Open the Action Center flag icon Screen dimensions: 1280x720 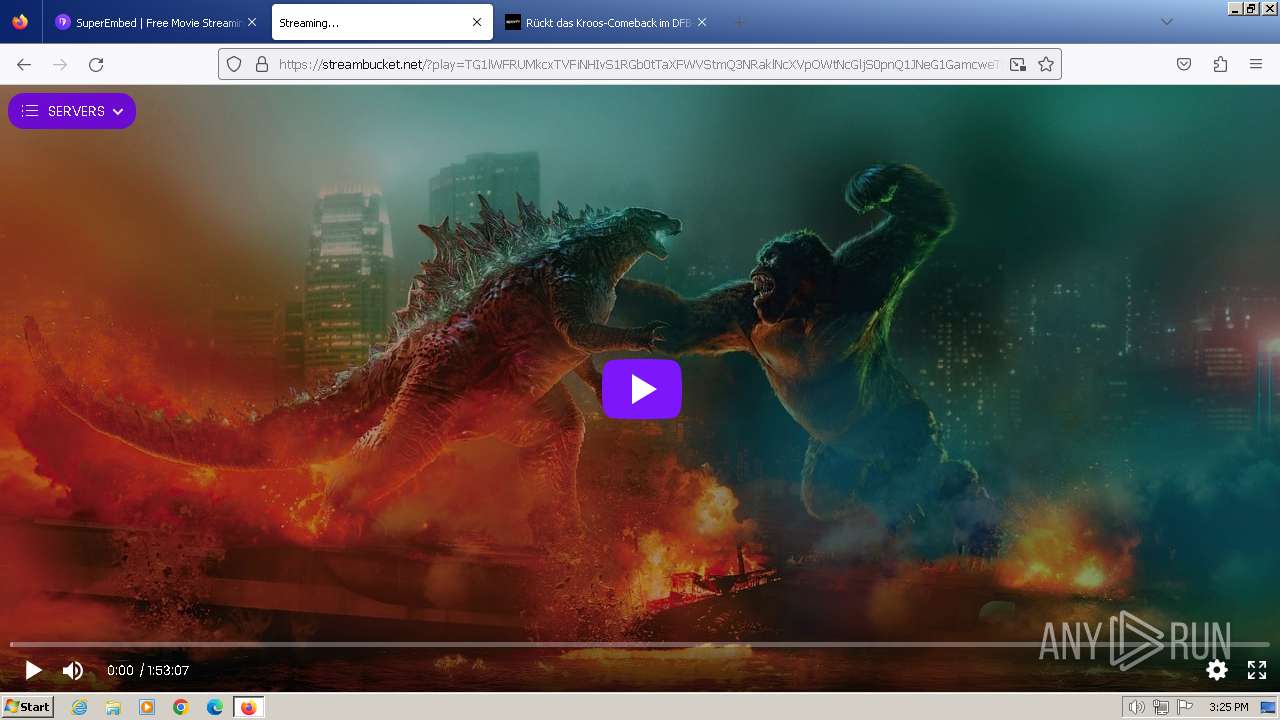(x=1185, y=707)
